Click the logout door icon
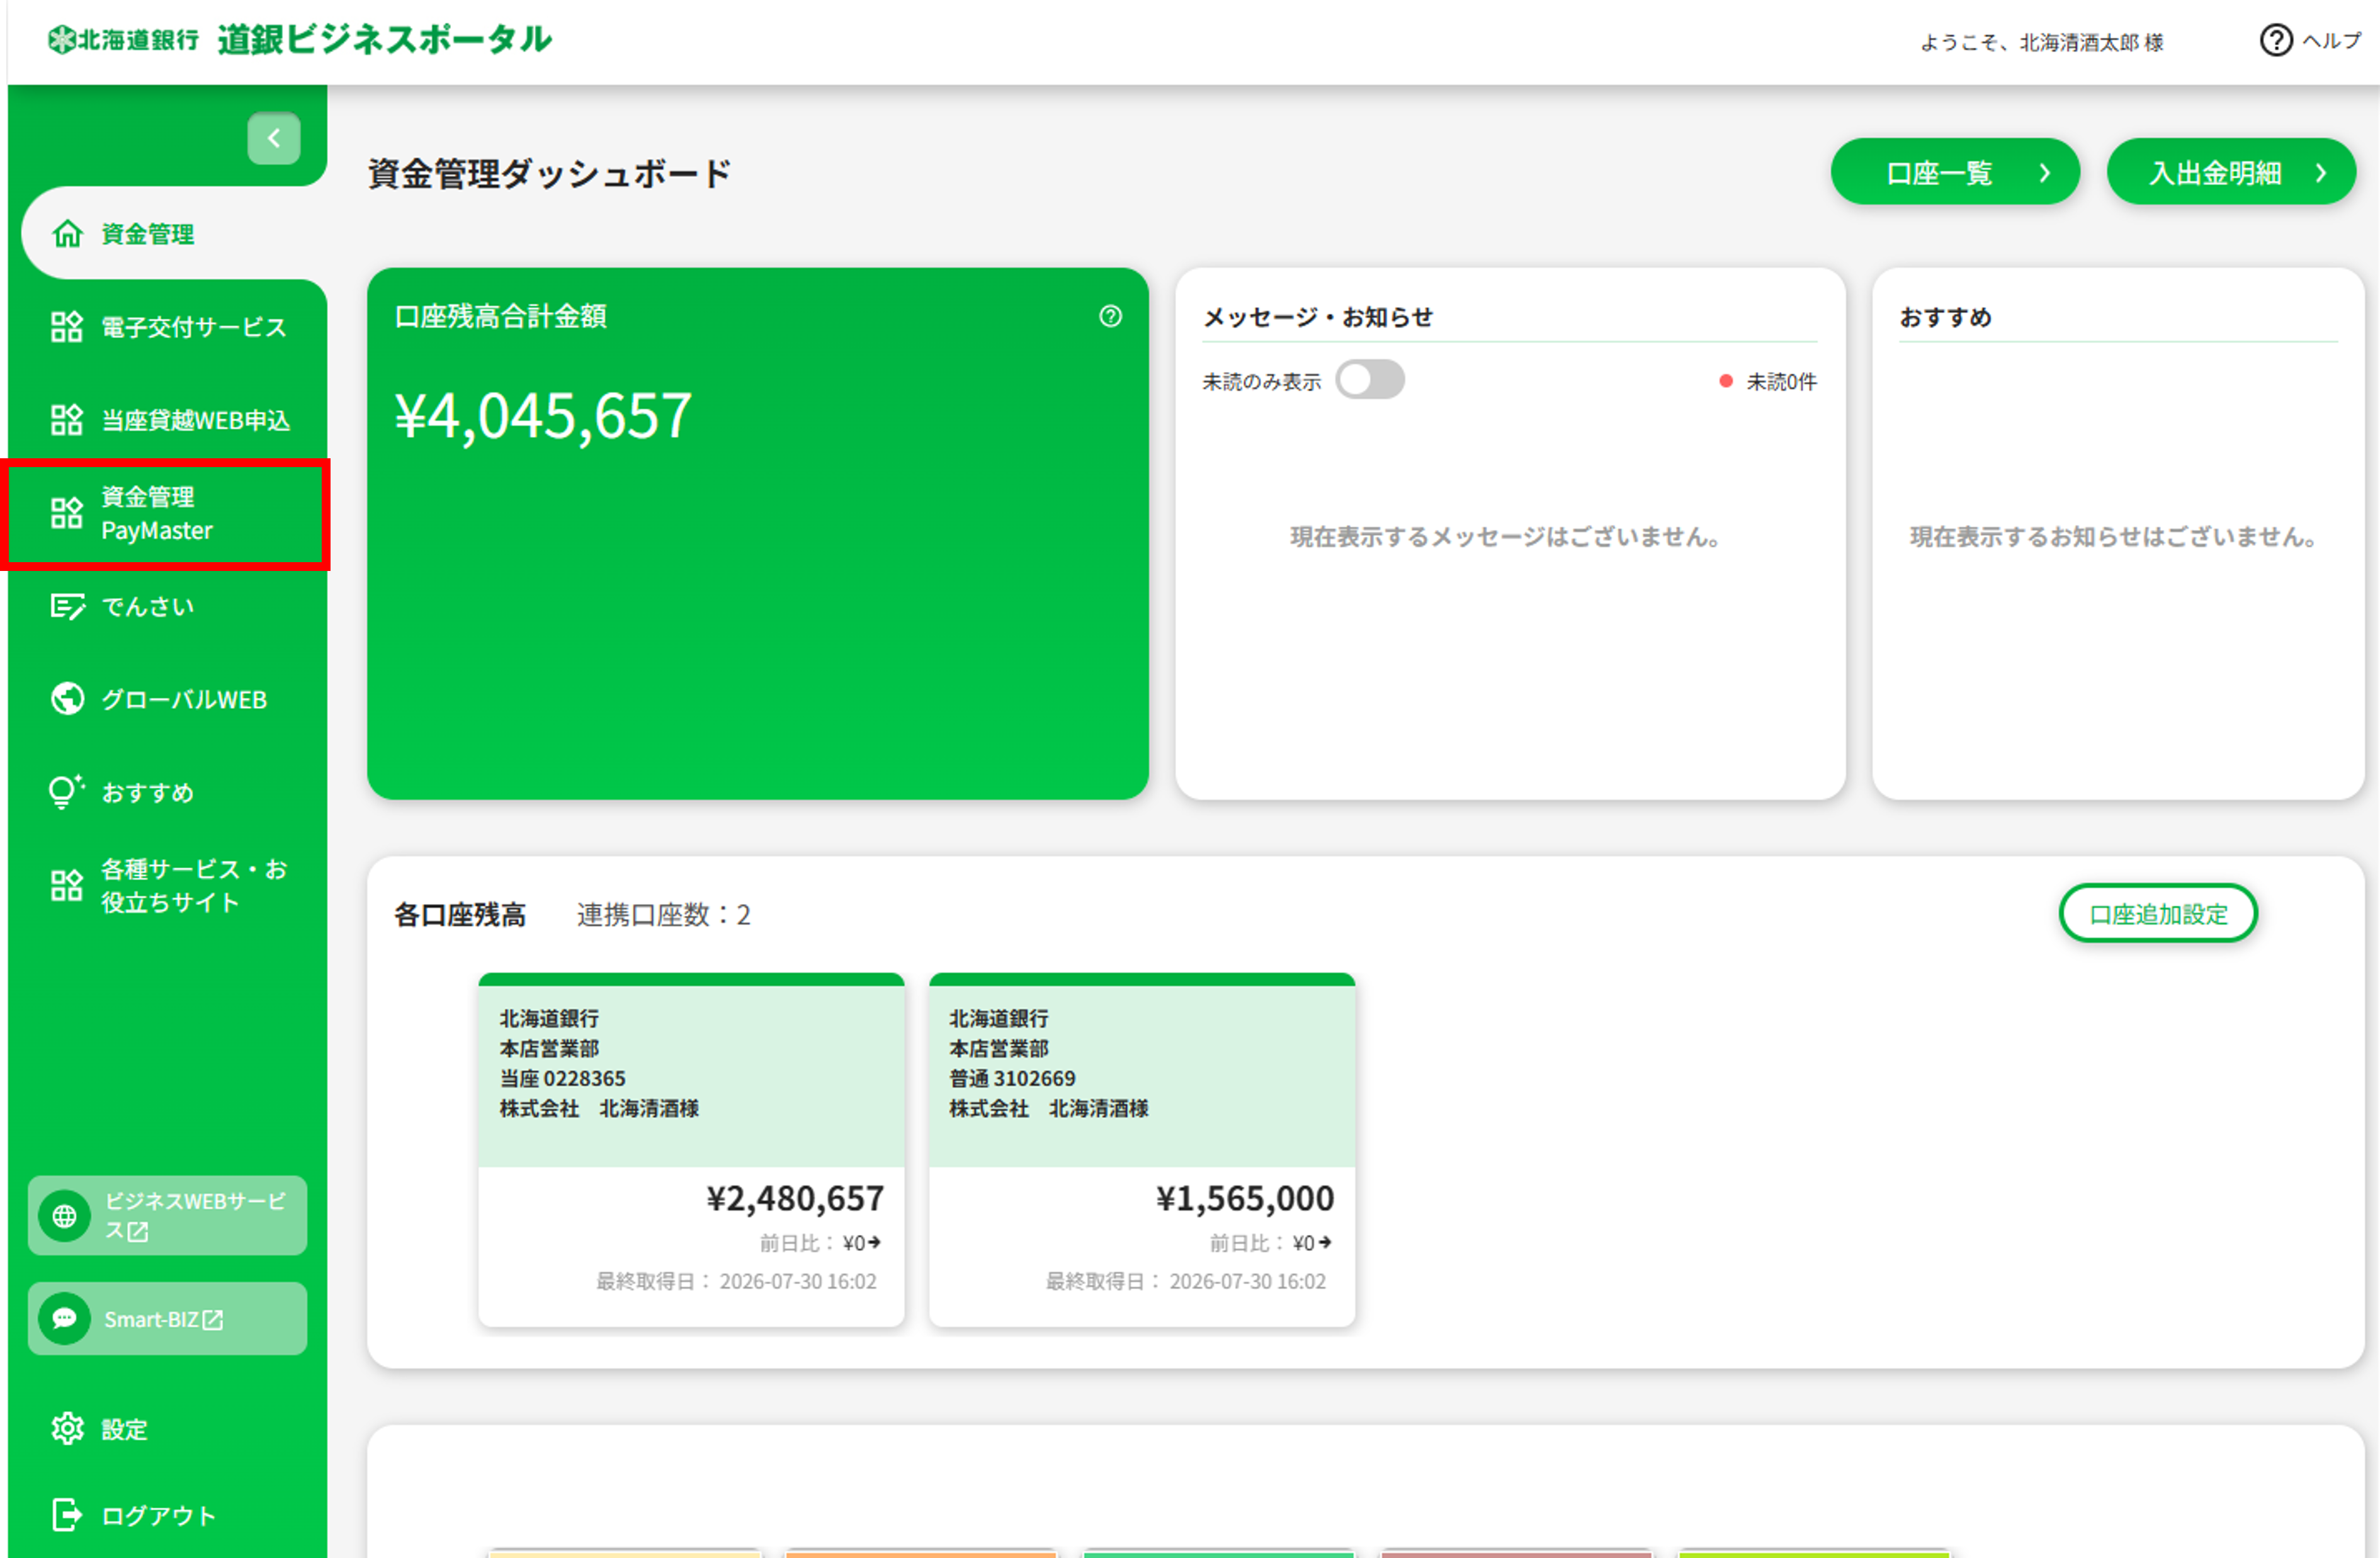The width and height of the screenshot is (2380, 1558). [67, 1515]
